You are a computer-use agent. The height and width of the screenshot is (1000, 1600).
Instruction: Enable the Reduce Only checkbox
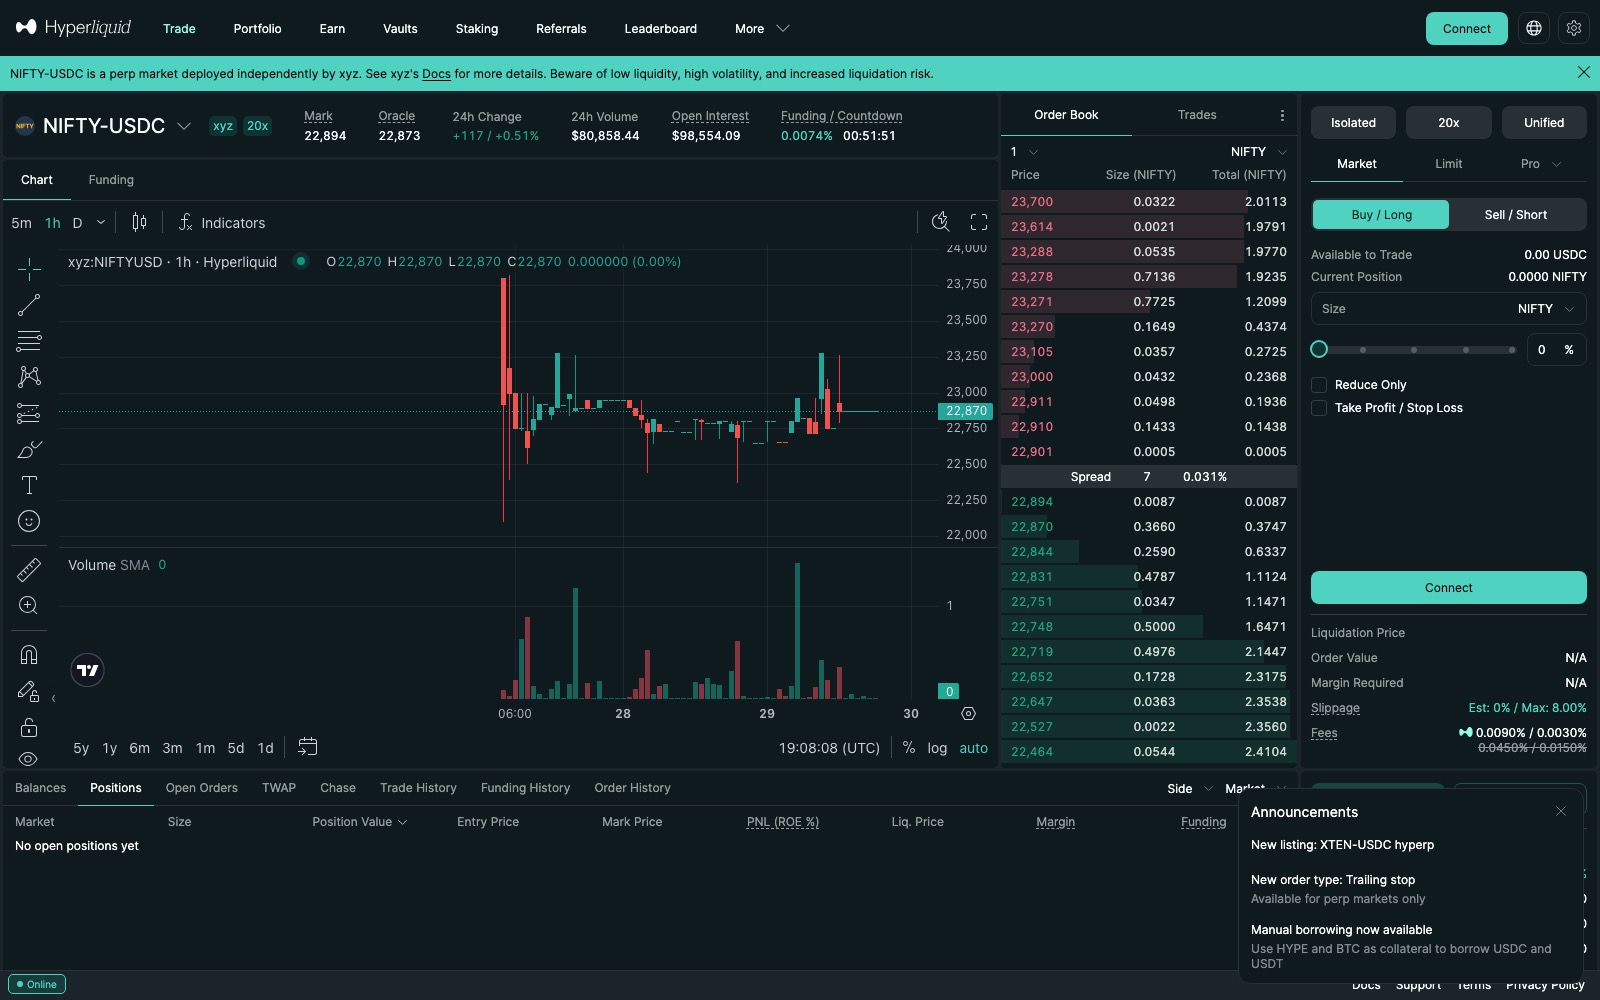click(1319, 385)
